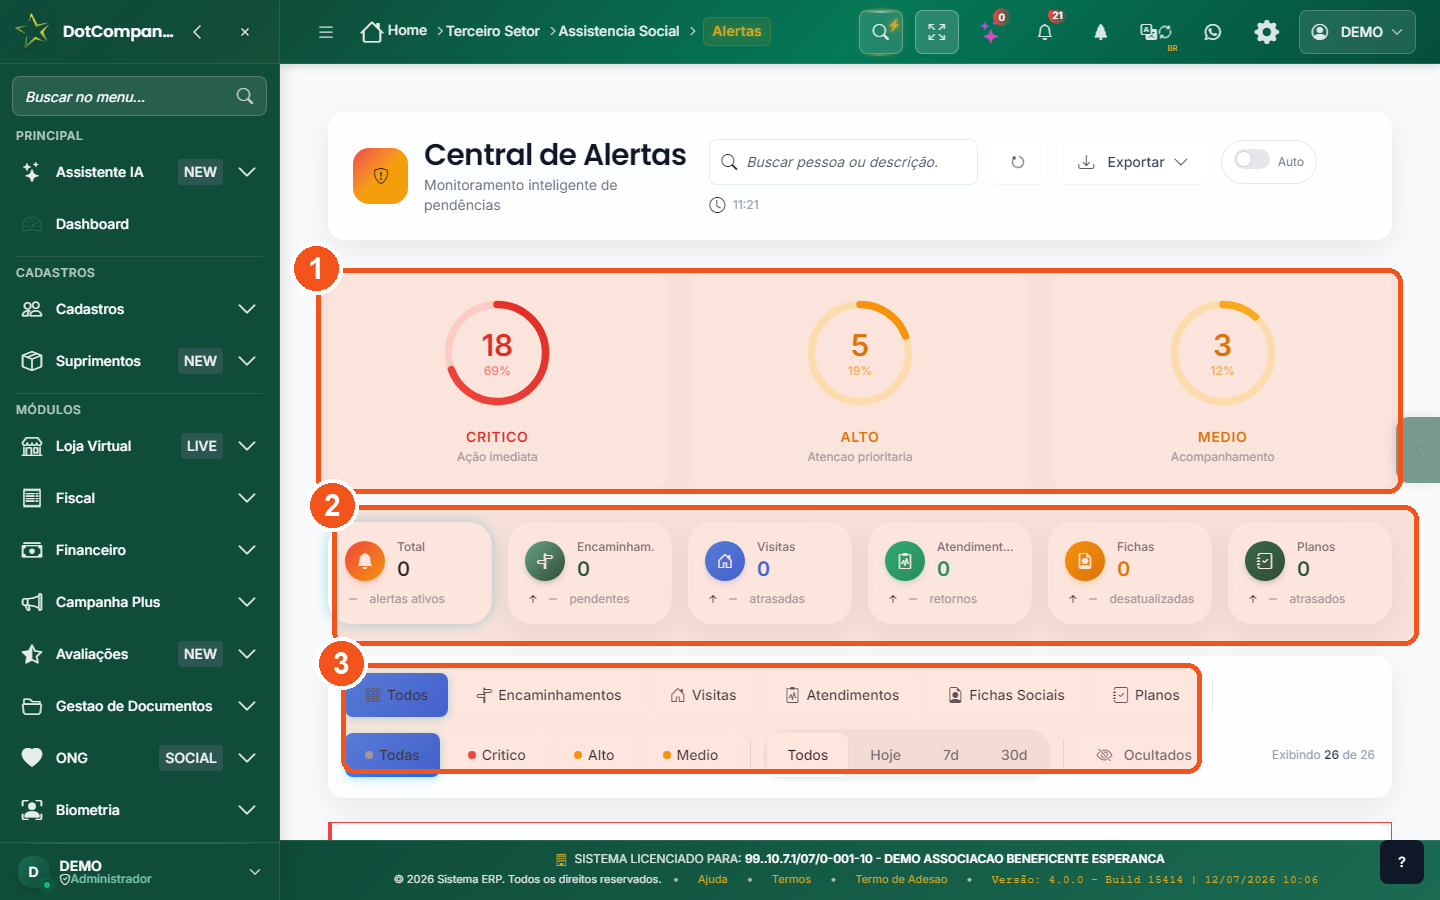Select the Todos category tab
The image size is (1440, 900).
click(x=397, y=695)
